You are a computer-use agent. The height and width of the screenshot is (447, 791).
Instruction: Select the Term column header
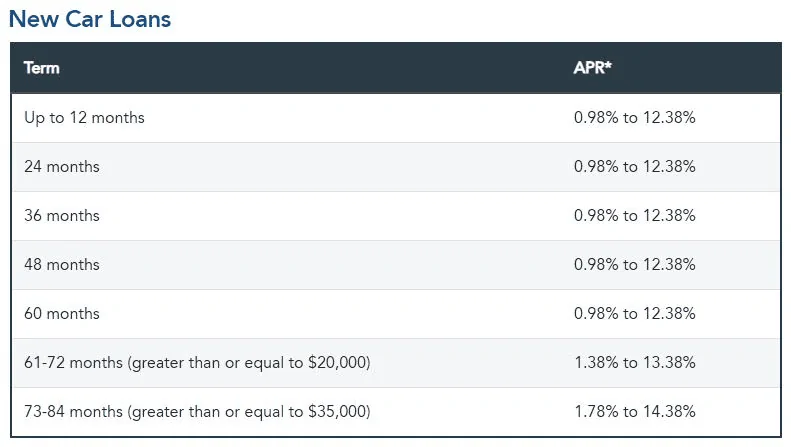(x=41, y=68)
